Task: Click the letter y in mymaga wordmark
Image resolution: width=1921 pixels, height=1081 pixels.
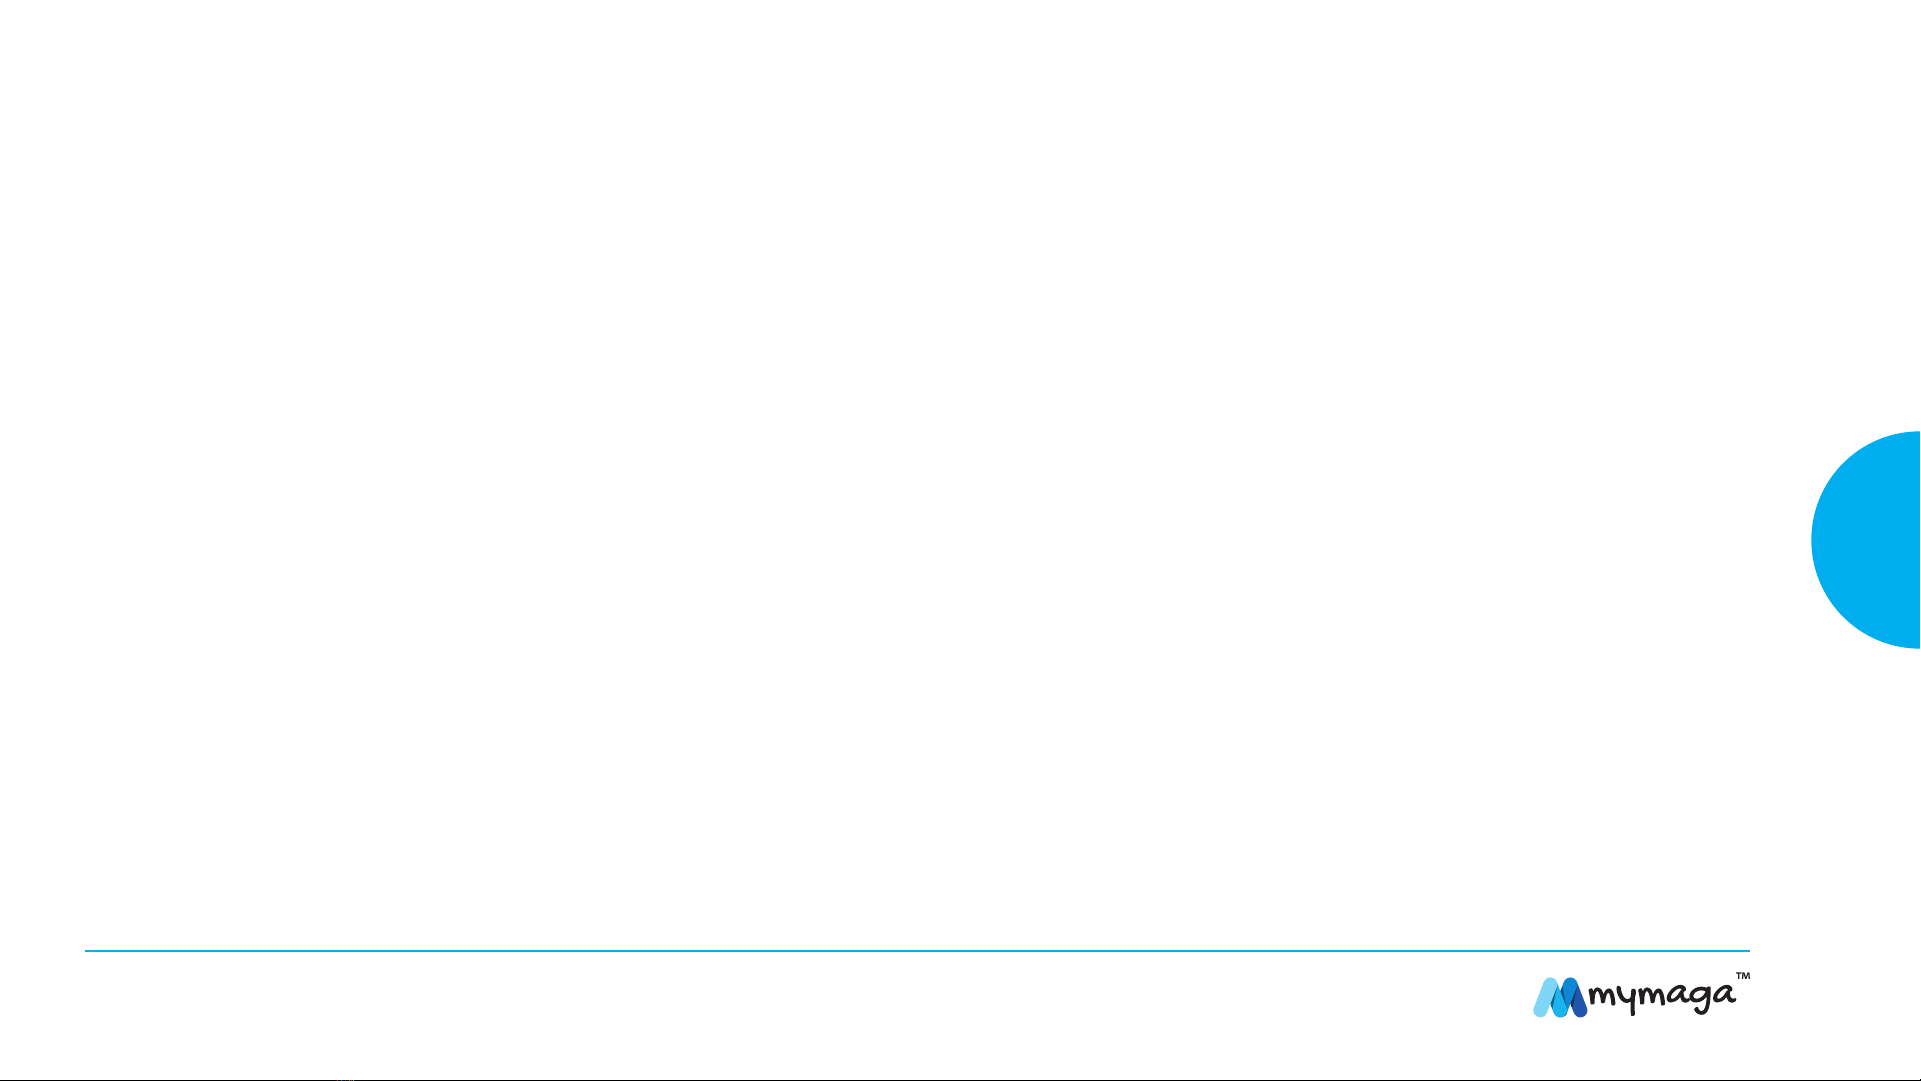Action: (1628, 1001)
